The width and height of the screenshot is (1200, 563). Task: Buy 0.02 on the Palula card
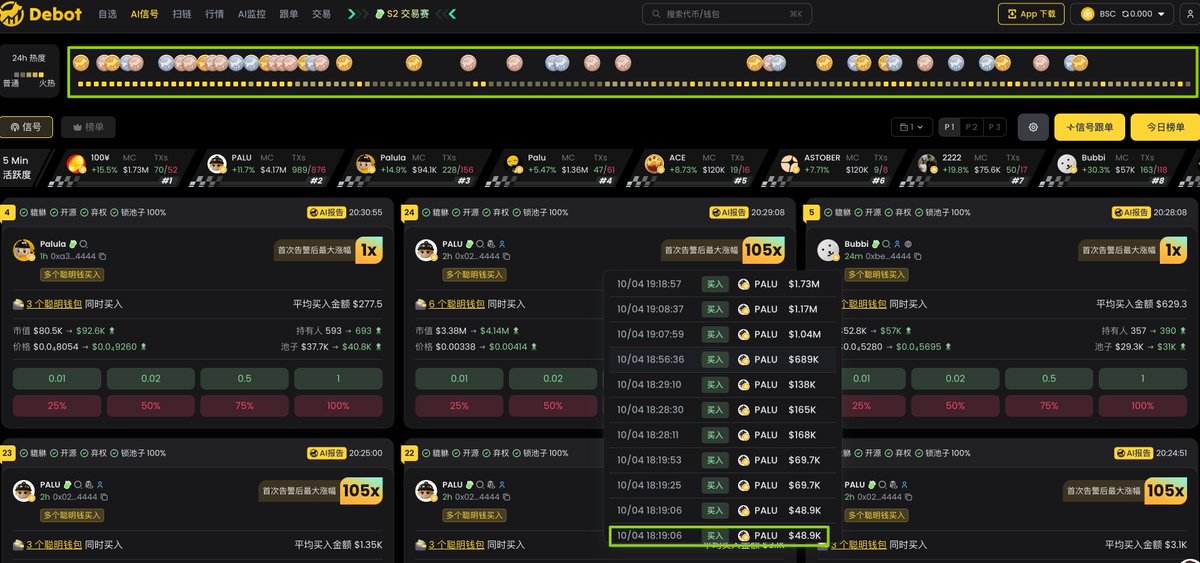tap(151, 379)
